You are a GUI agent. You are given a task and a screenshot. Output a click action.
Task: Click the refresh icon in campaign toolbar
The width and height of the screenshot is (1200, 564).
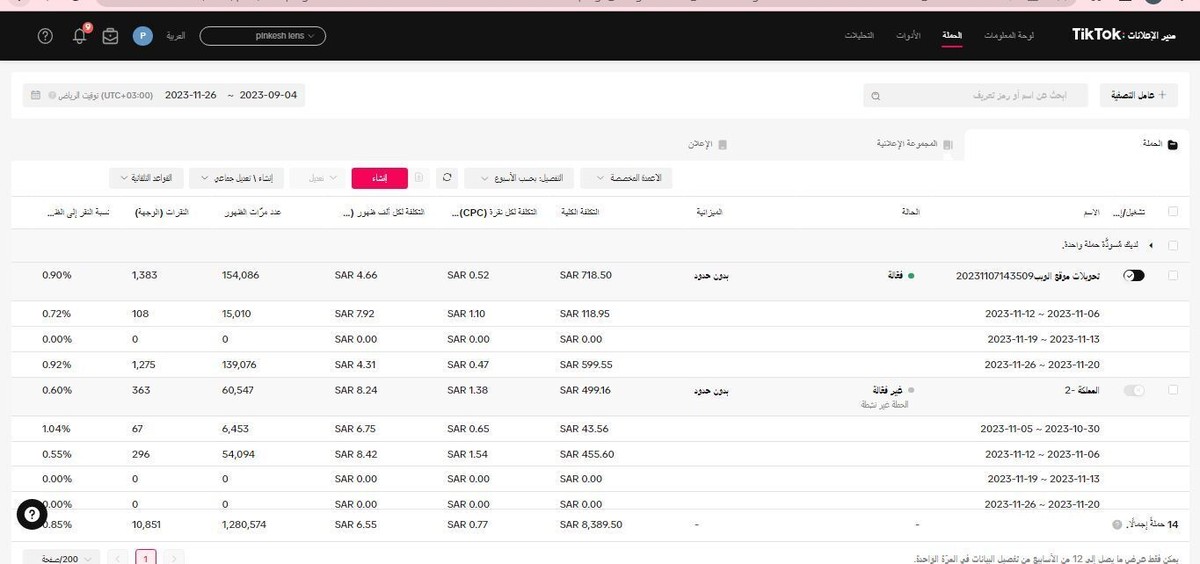pos(448,178)
